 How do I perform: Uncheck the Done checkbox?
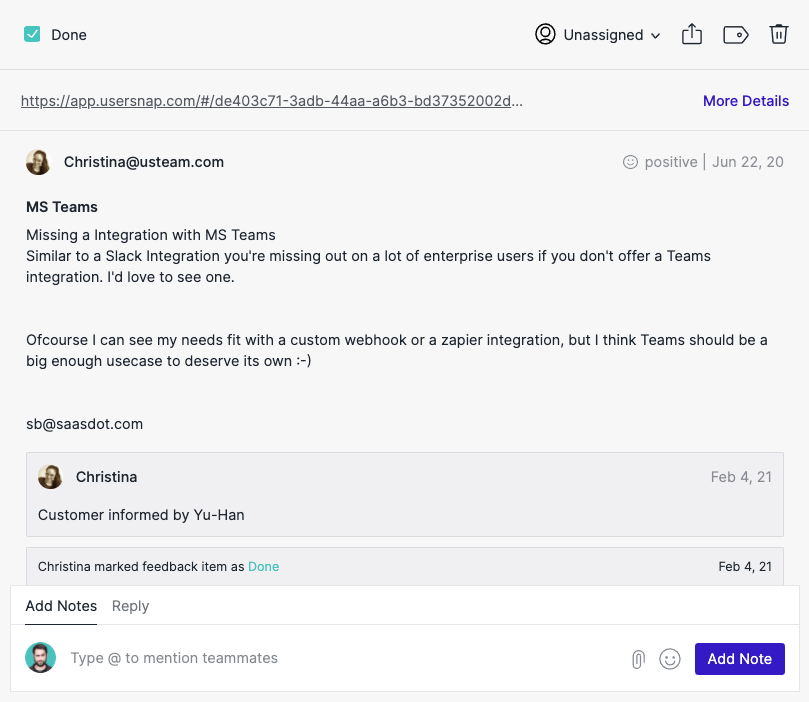[x=32, y=35]
